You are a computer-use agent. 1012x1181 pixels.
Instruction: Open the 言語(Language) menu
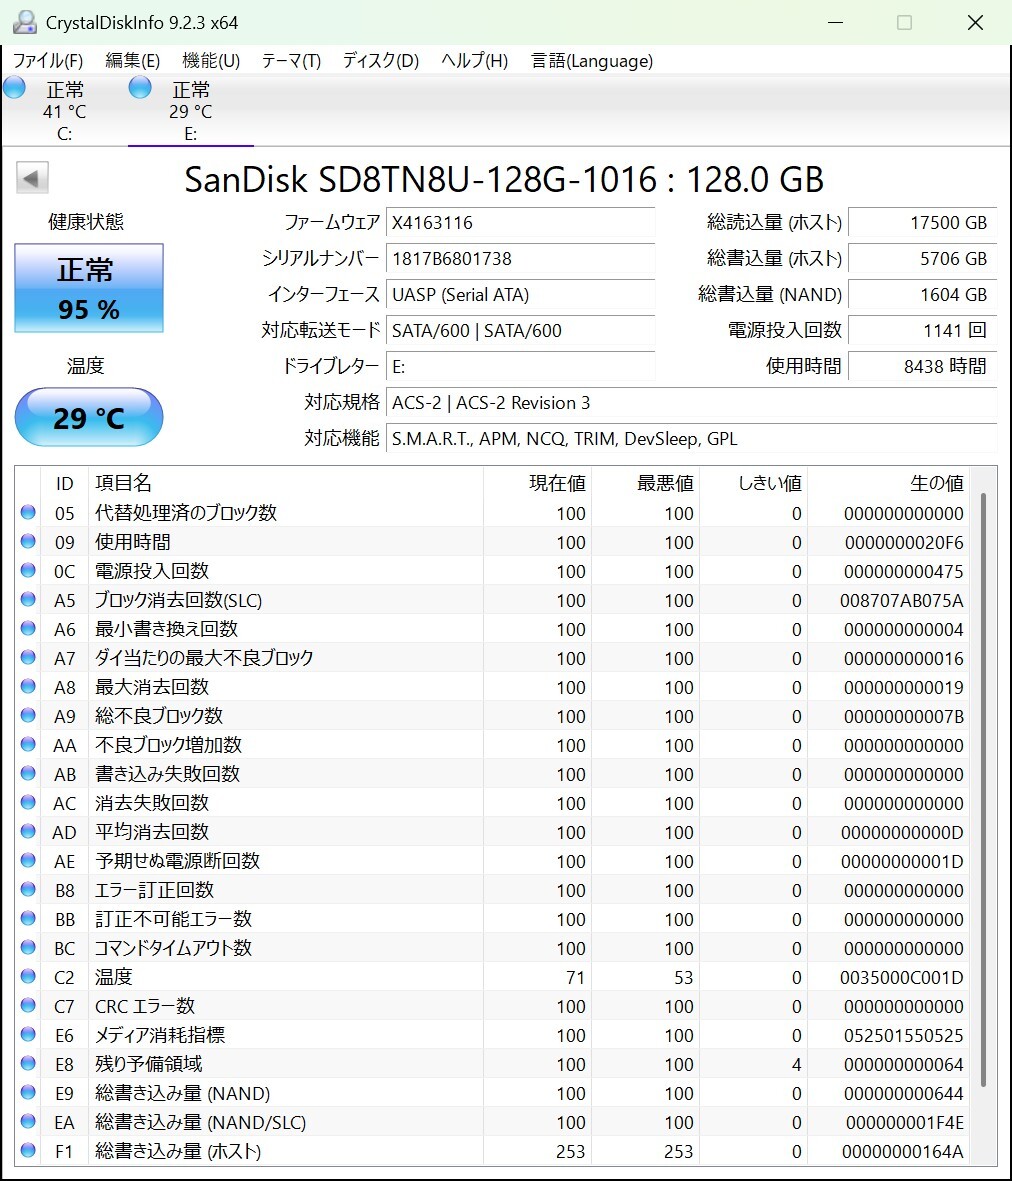click(x=592, y=61)
